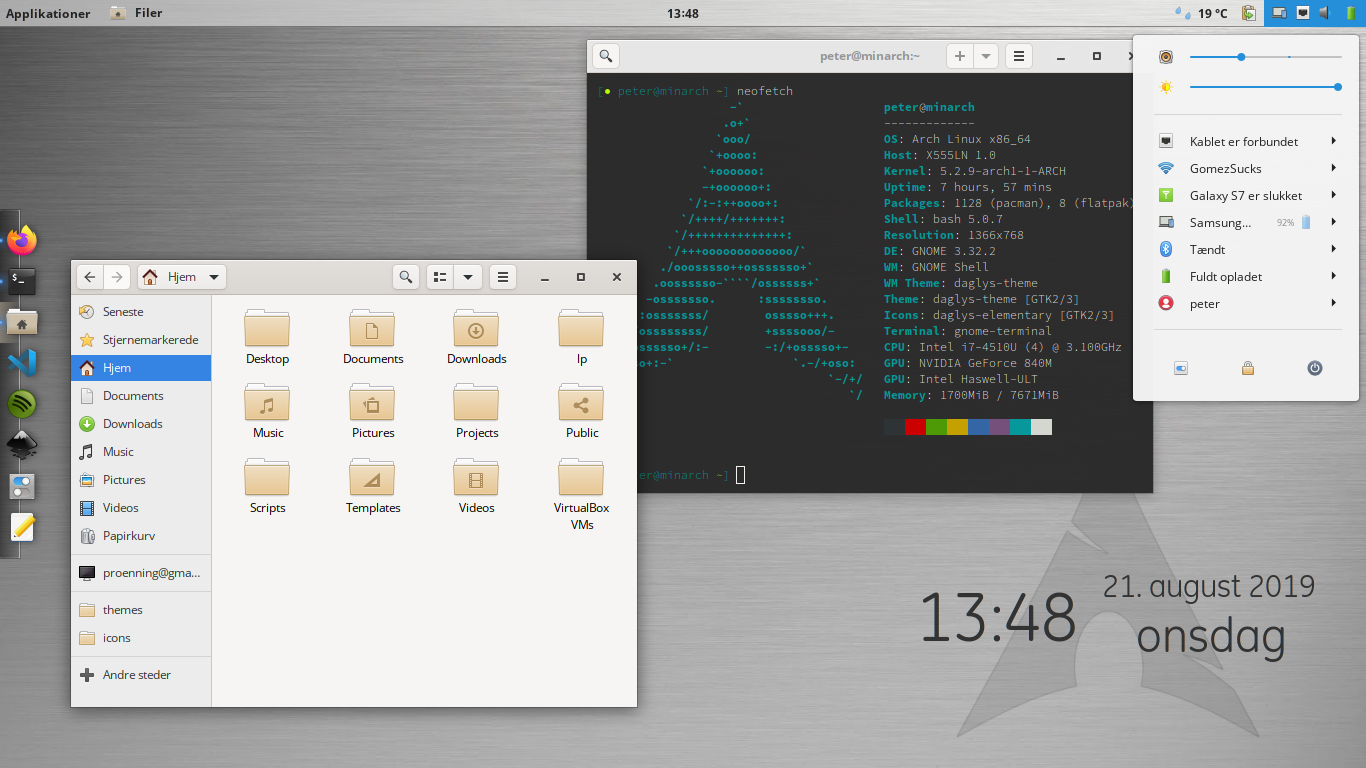Open the icons bookmark in sidebar
1366x768 pixels.
point(141,637)
